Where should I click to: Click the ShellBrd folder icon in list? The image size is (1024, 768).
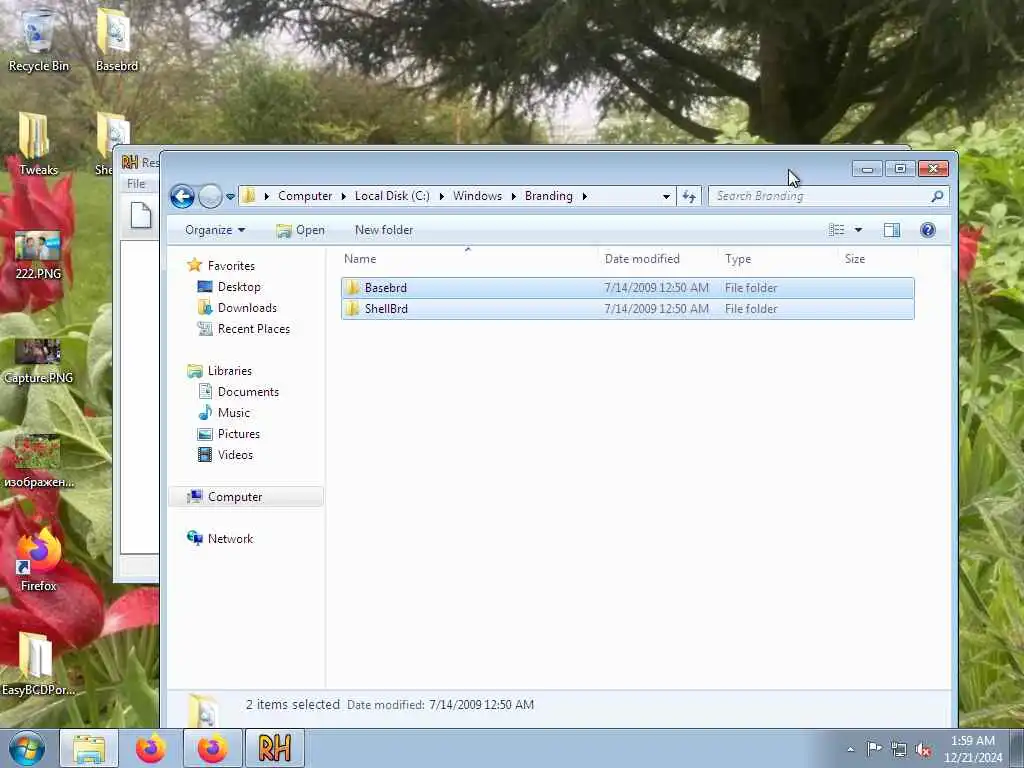[x=353, y=309]
